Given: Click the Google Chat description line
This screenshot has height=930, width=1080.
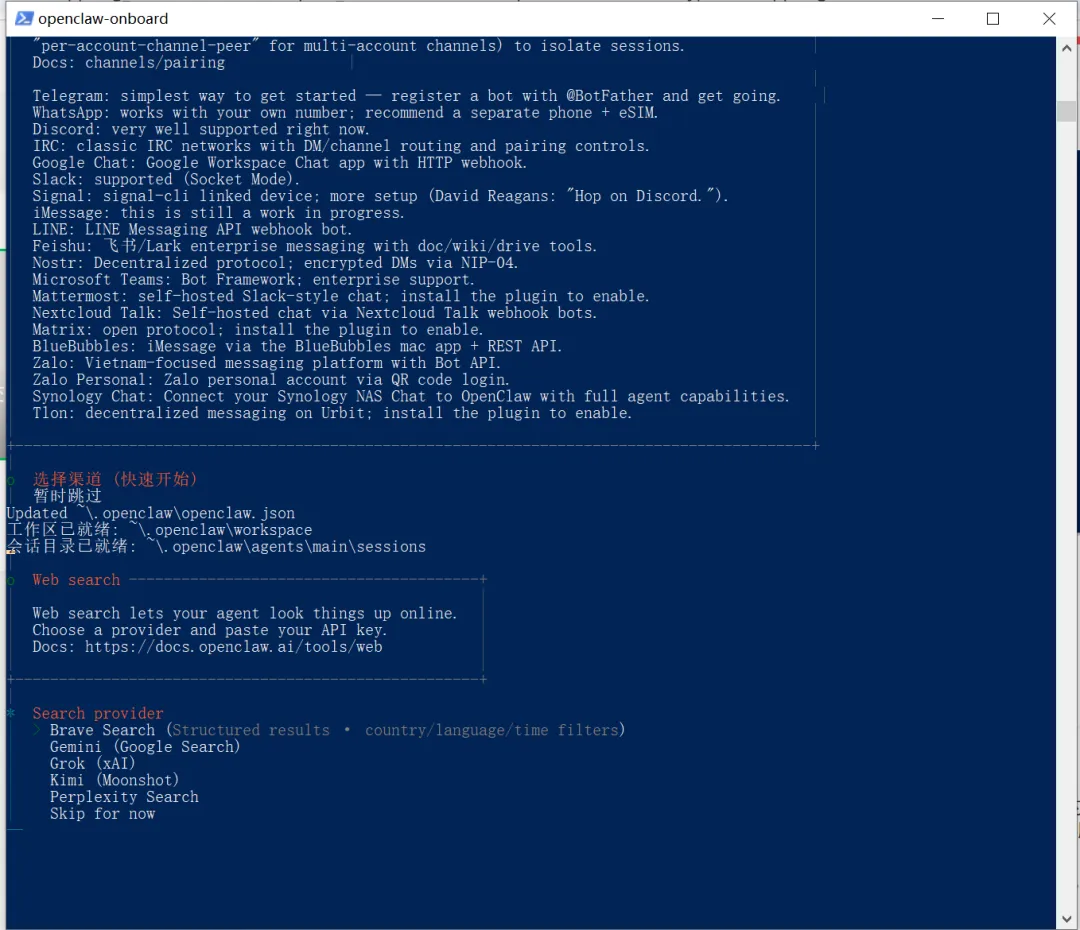Looking at the screenshot, I should pyautogui.click(x=280, y=163).
